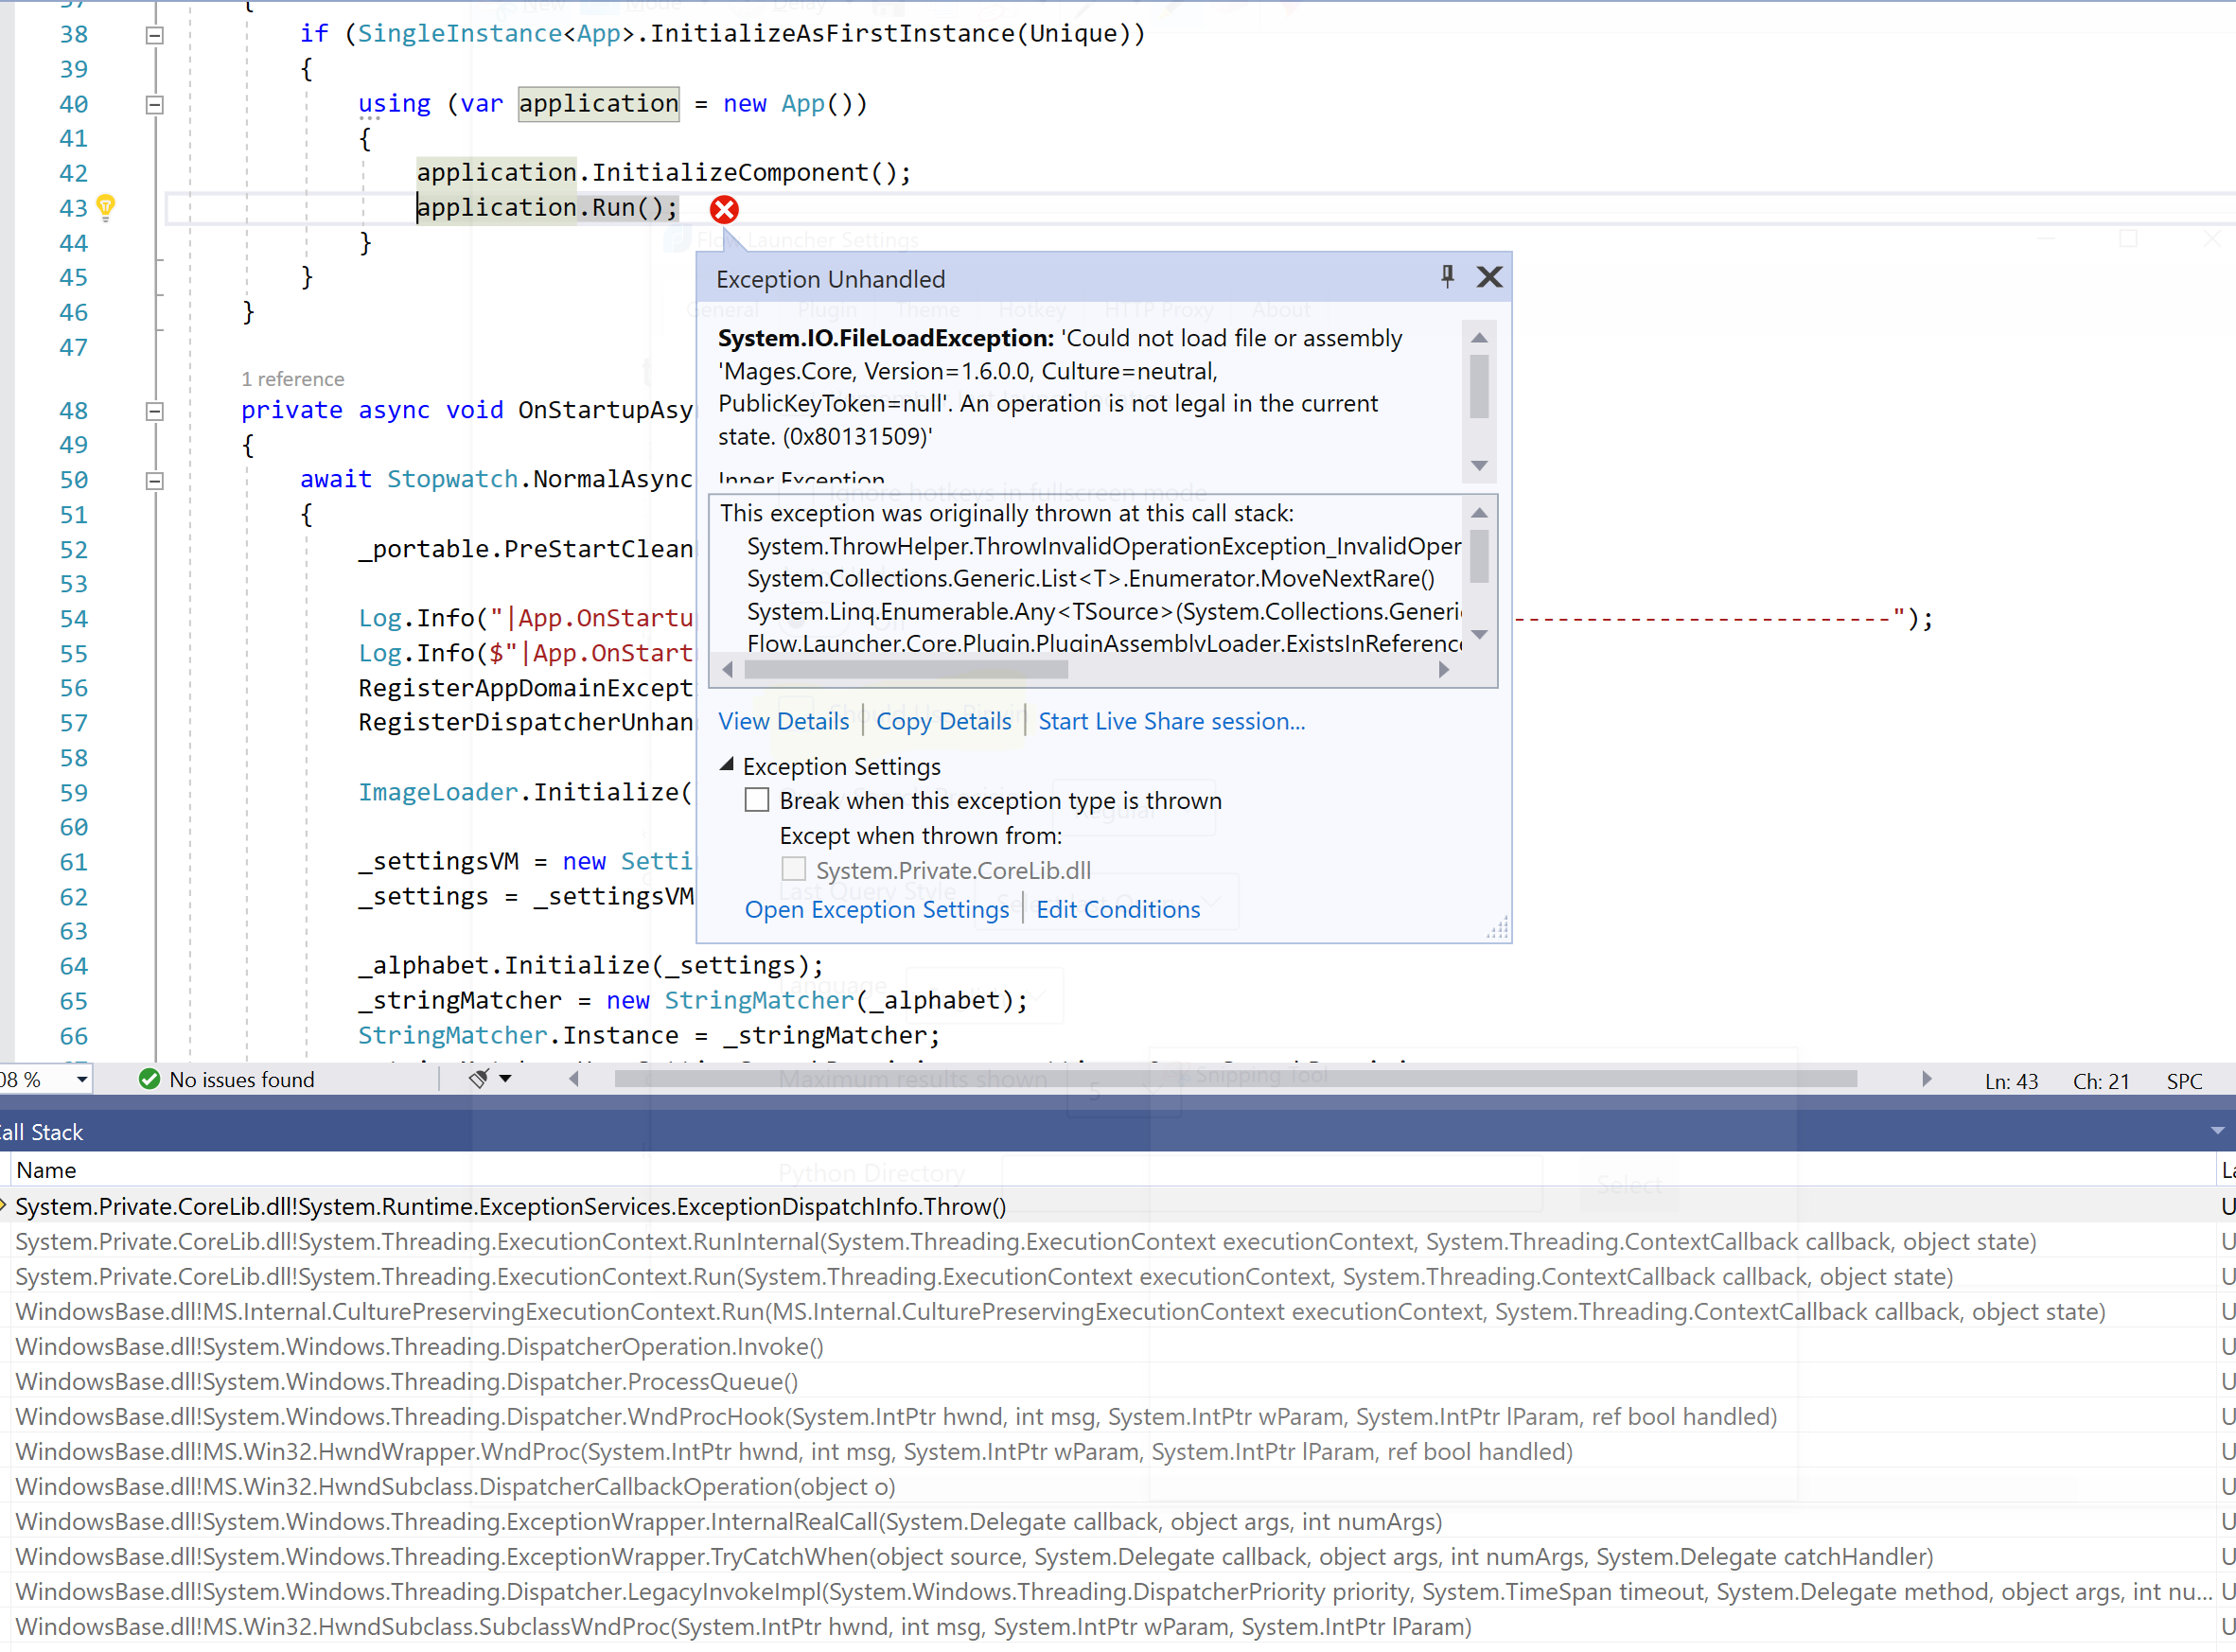The image size is (2236, 1652).
Task: Click the green No issues found check icon
Action: point(150,1079)
